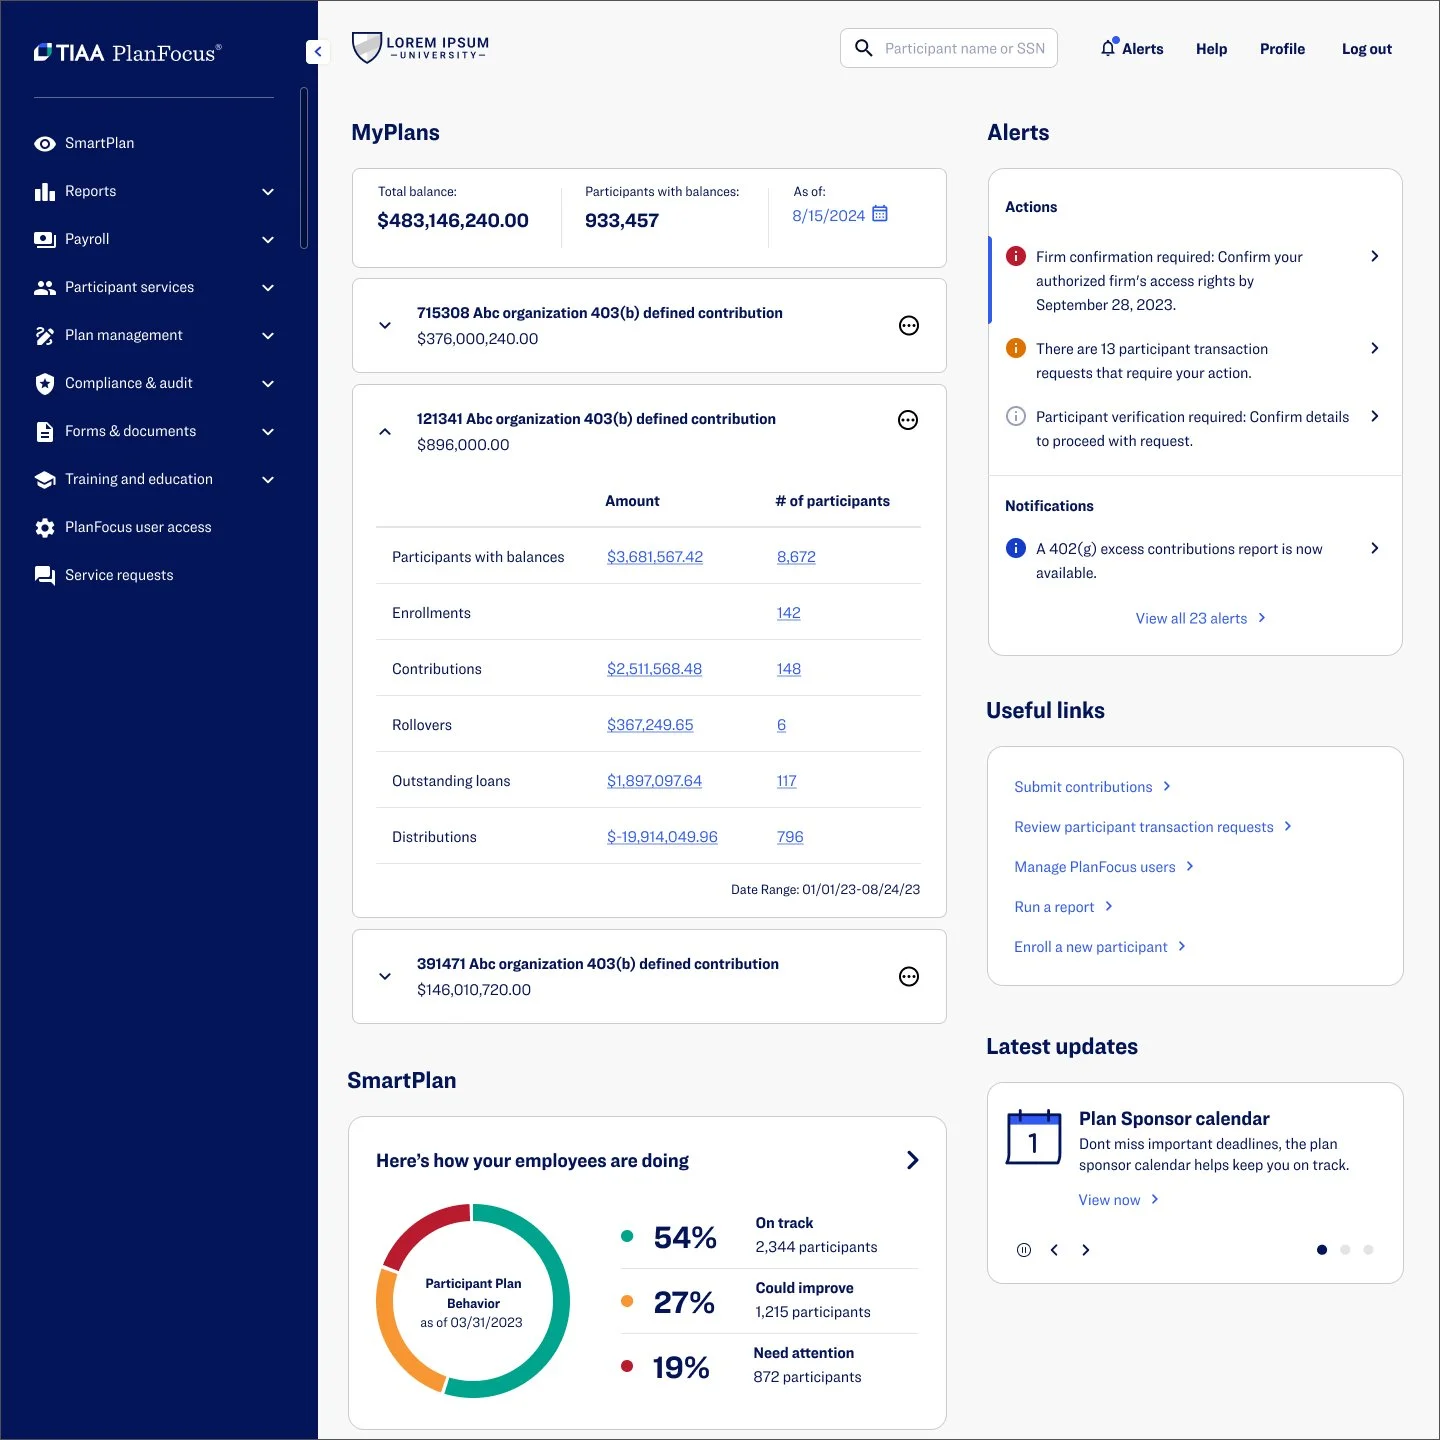Click the Plan Sponsor calendar icon
The image size is (1440, 1440).
click(x=1034, y=1138)
